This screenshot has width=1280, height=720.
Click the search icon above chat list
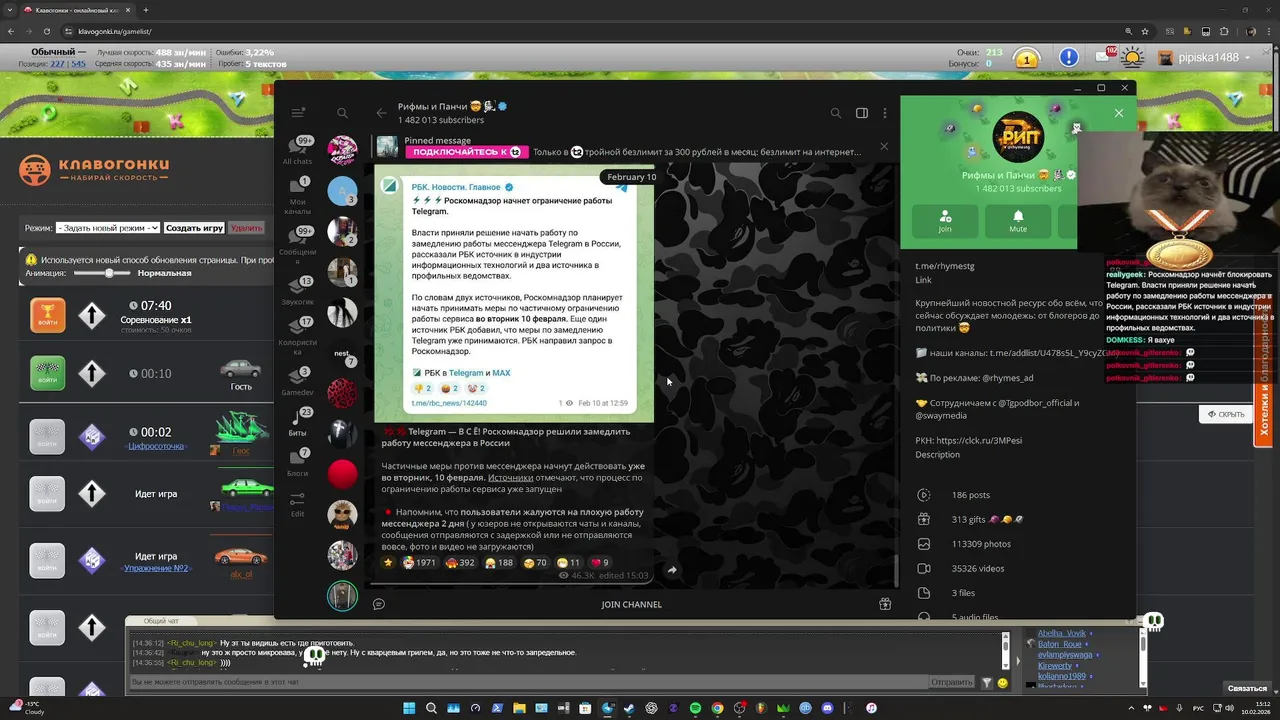pos(342,113)
